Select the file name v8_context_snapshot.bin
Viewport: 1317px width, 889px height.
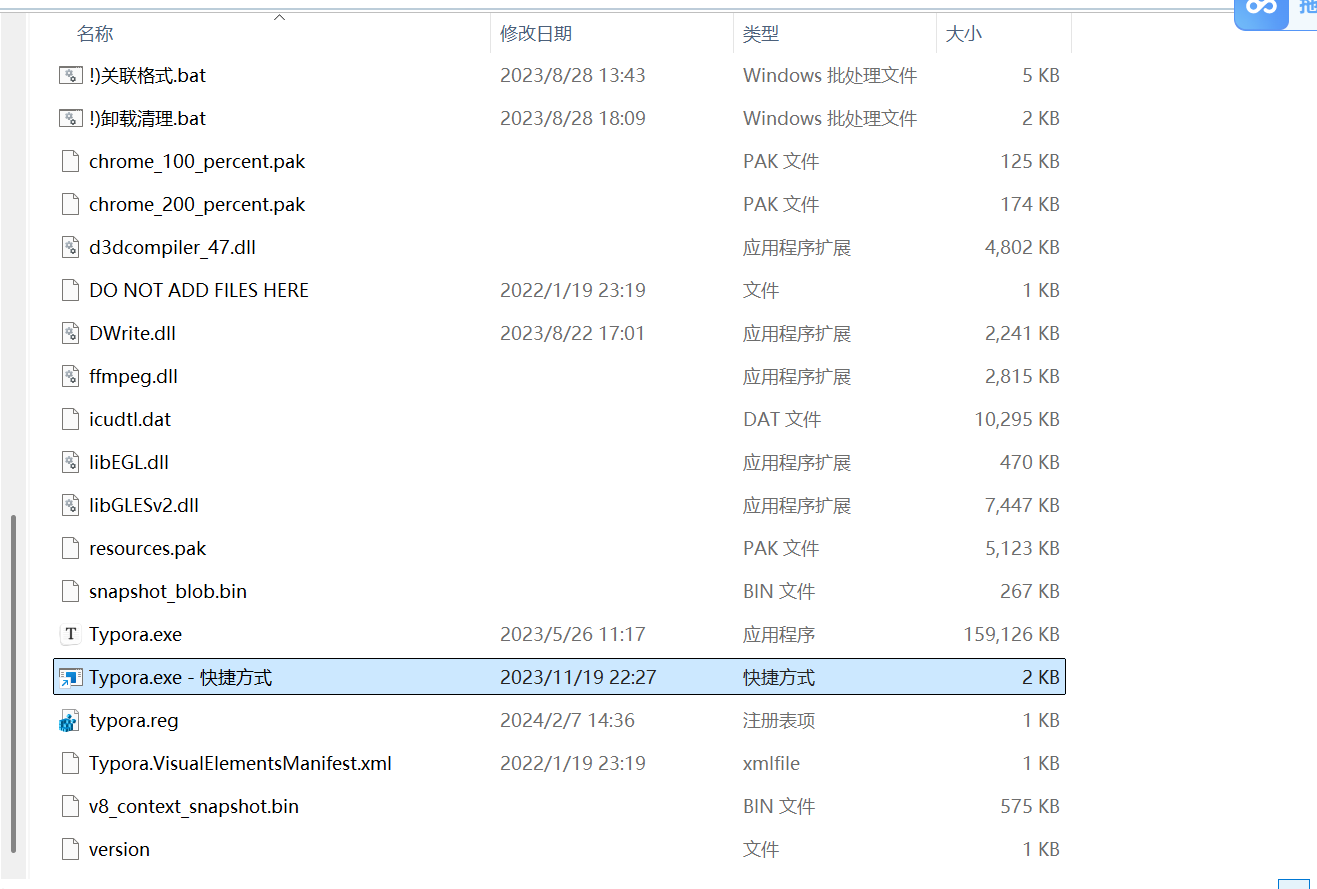coord(194,806)
